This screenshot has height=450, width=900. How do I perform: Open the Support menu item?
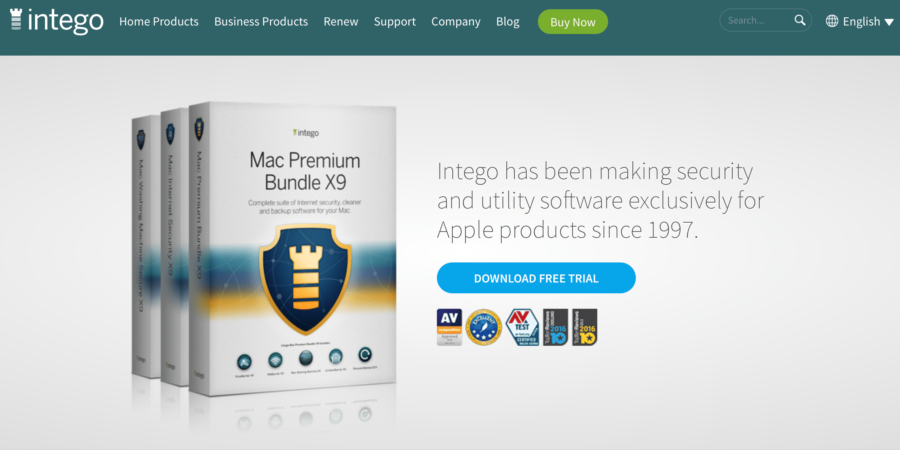tap(395, 22)
